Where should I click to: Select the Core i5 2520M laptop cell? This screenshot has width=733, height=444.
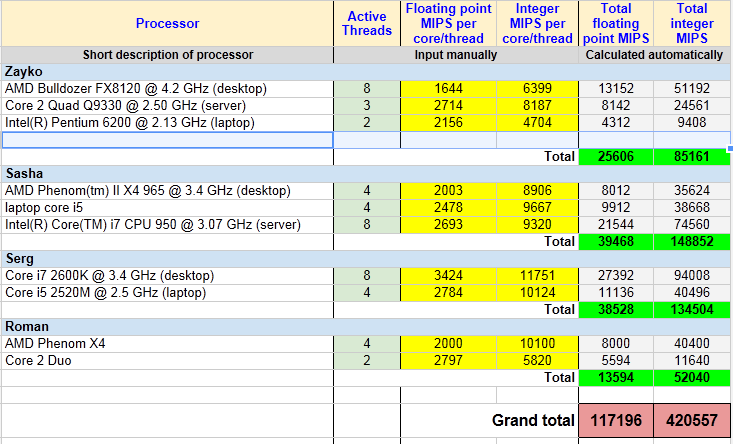click(167, 293)
